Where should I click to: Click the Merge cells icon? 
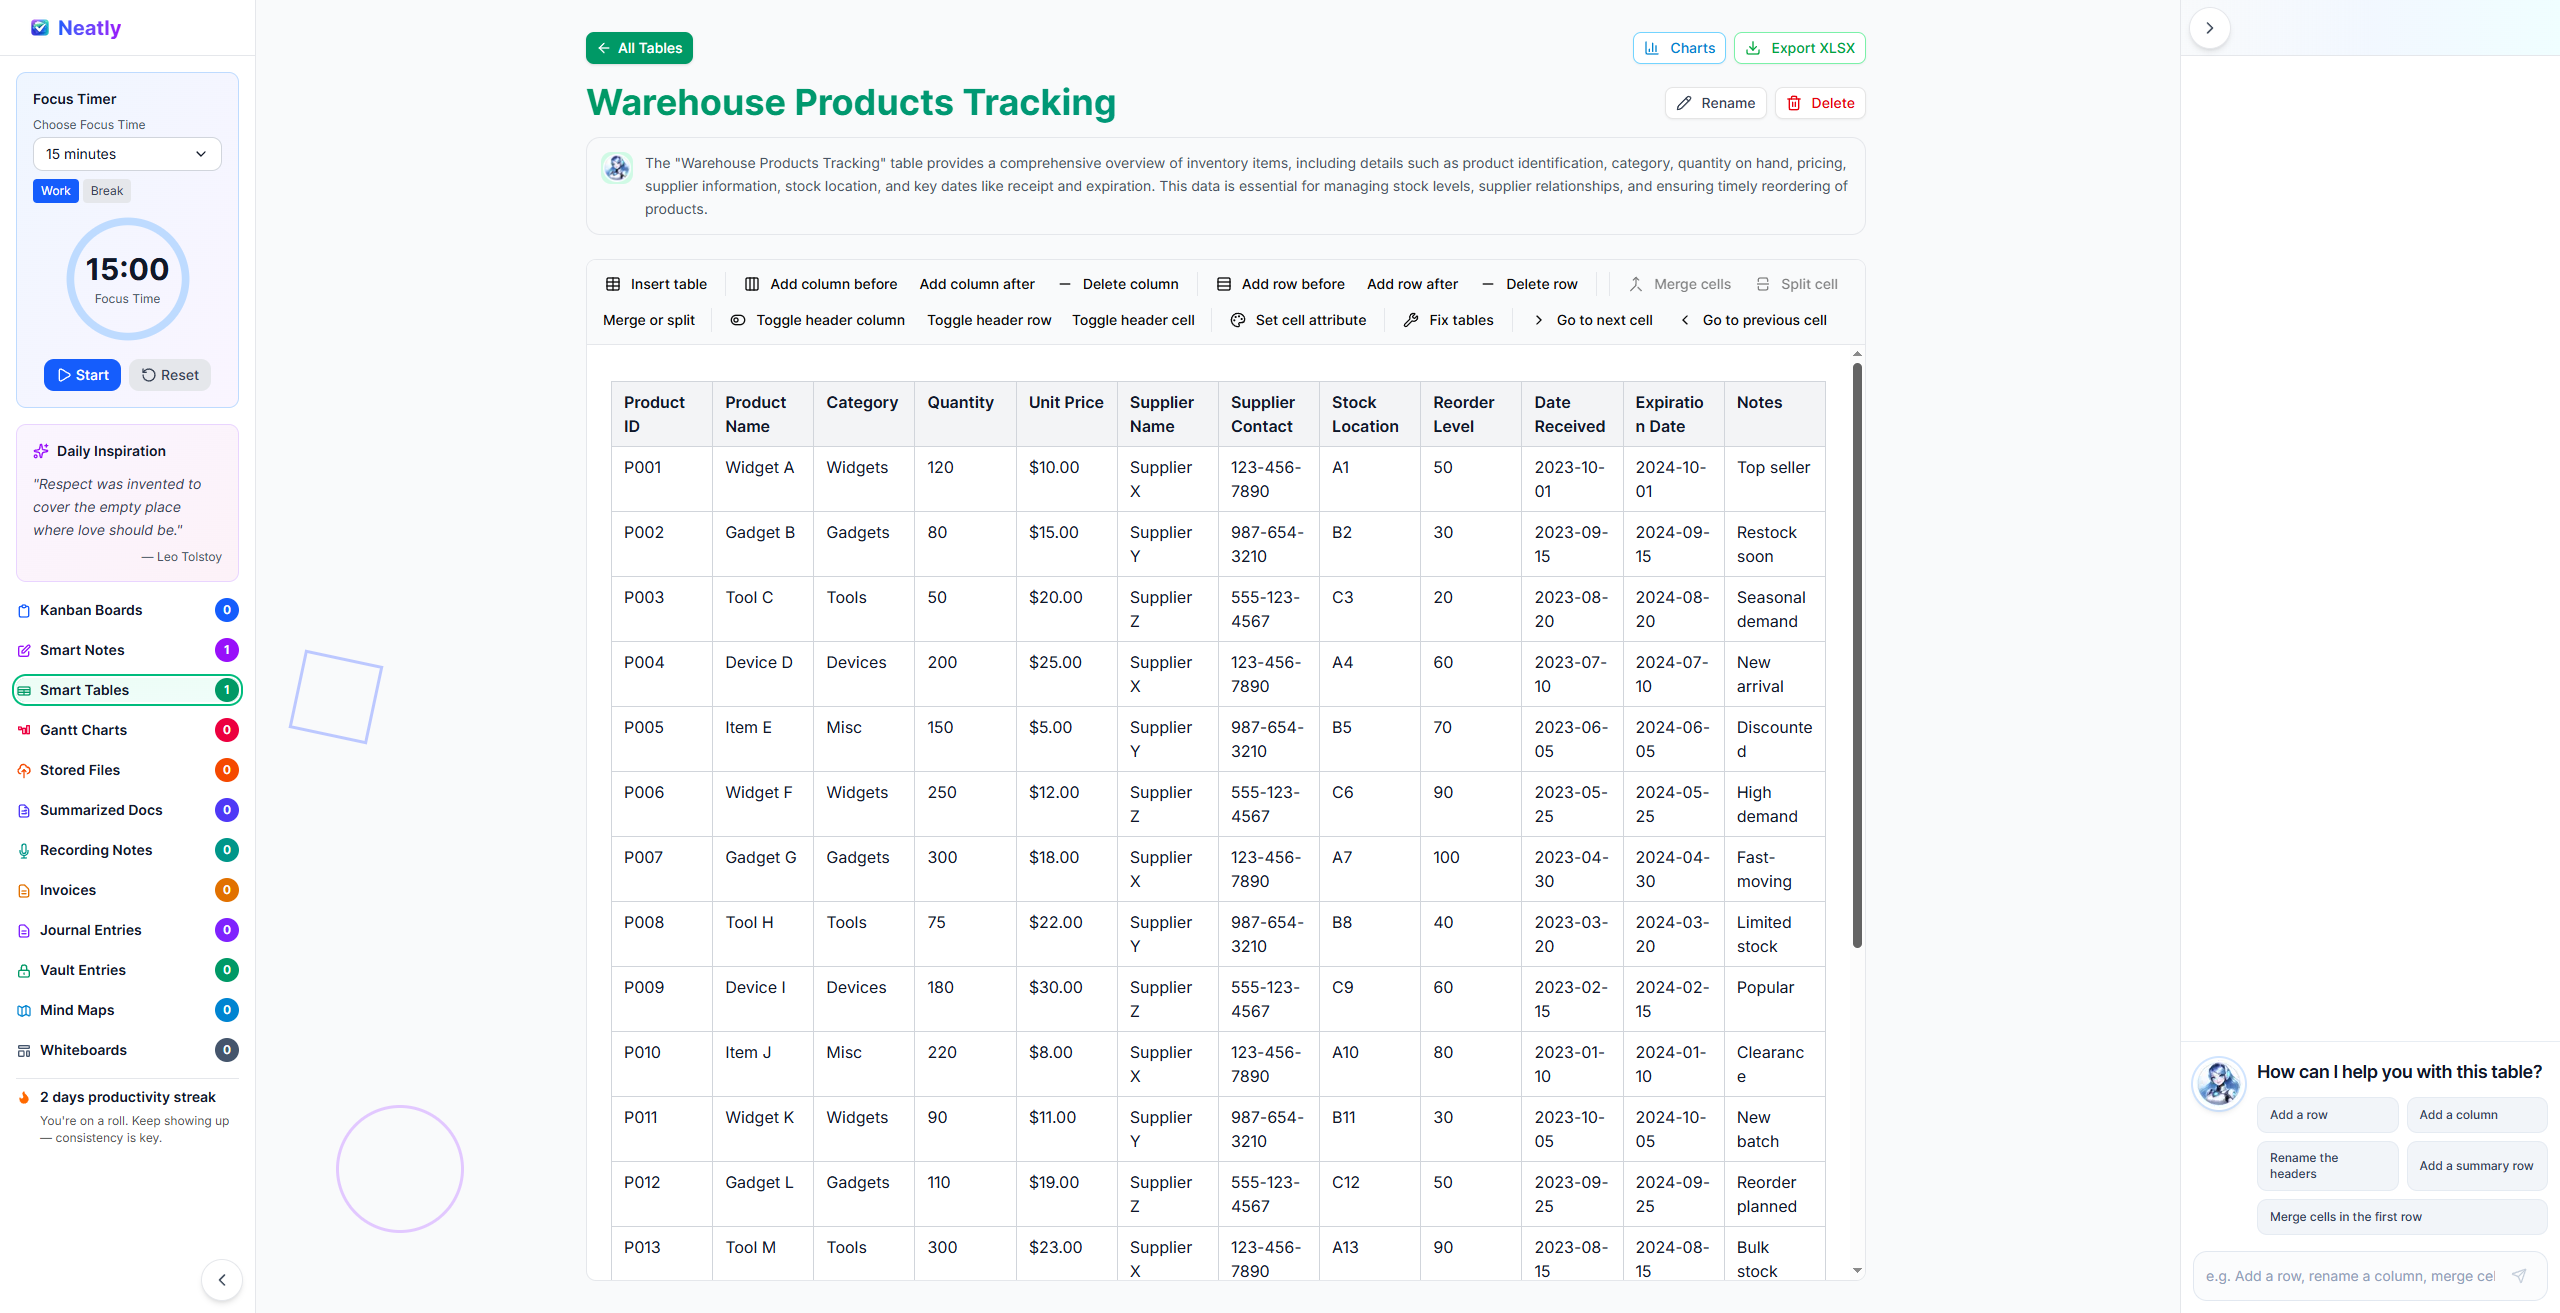click(x=1636, y=284)
